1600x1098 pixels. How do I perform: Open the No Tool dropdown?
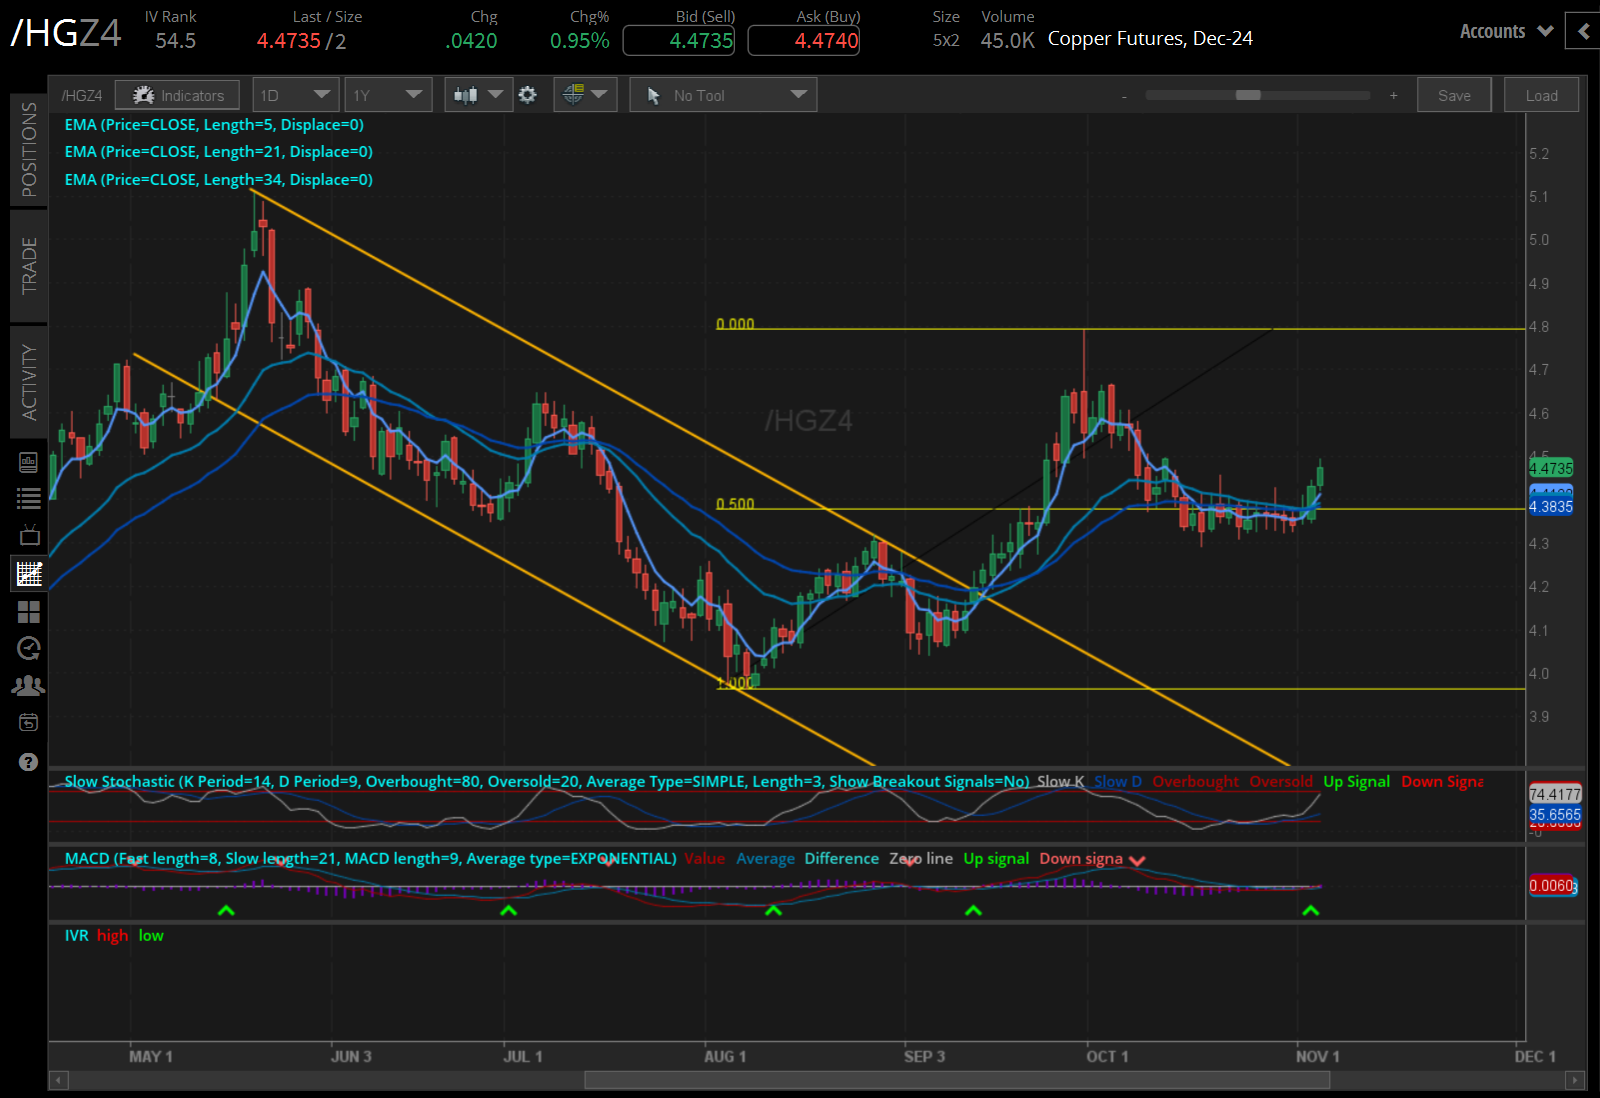(722, 94)
